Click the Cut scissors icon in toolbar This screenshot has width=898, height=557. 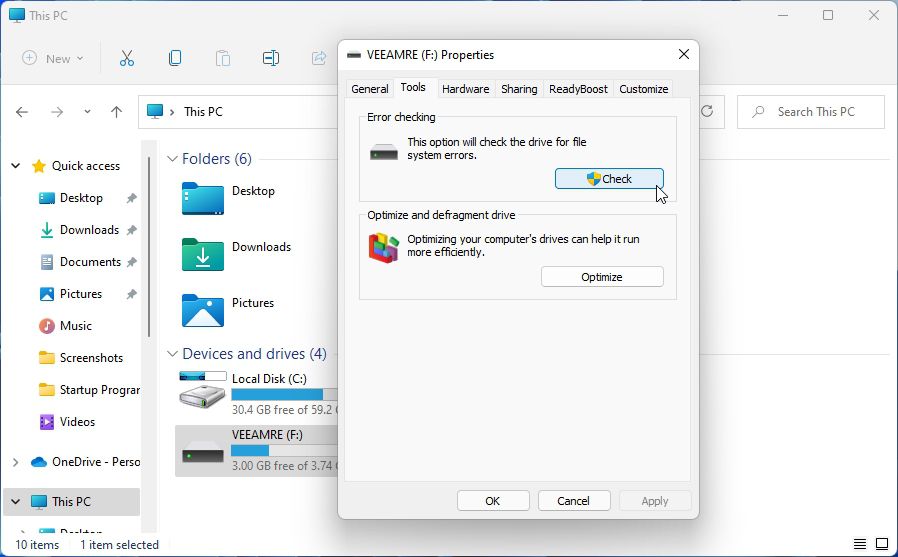(127, 58)
